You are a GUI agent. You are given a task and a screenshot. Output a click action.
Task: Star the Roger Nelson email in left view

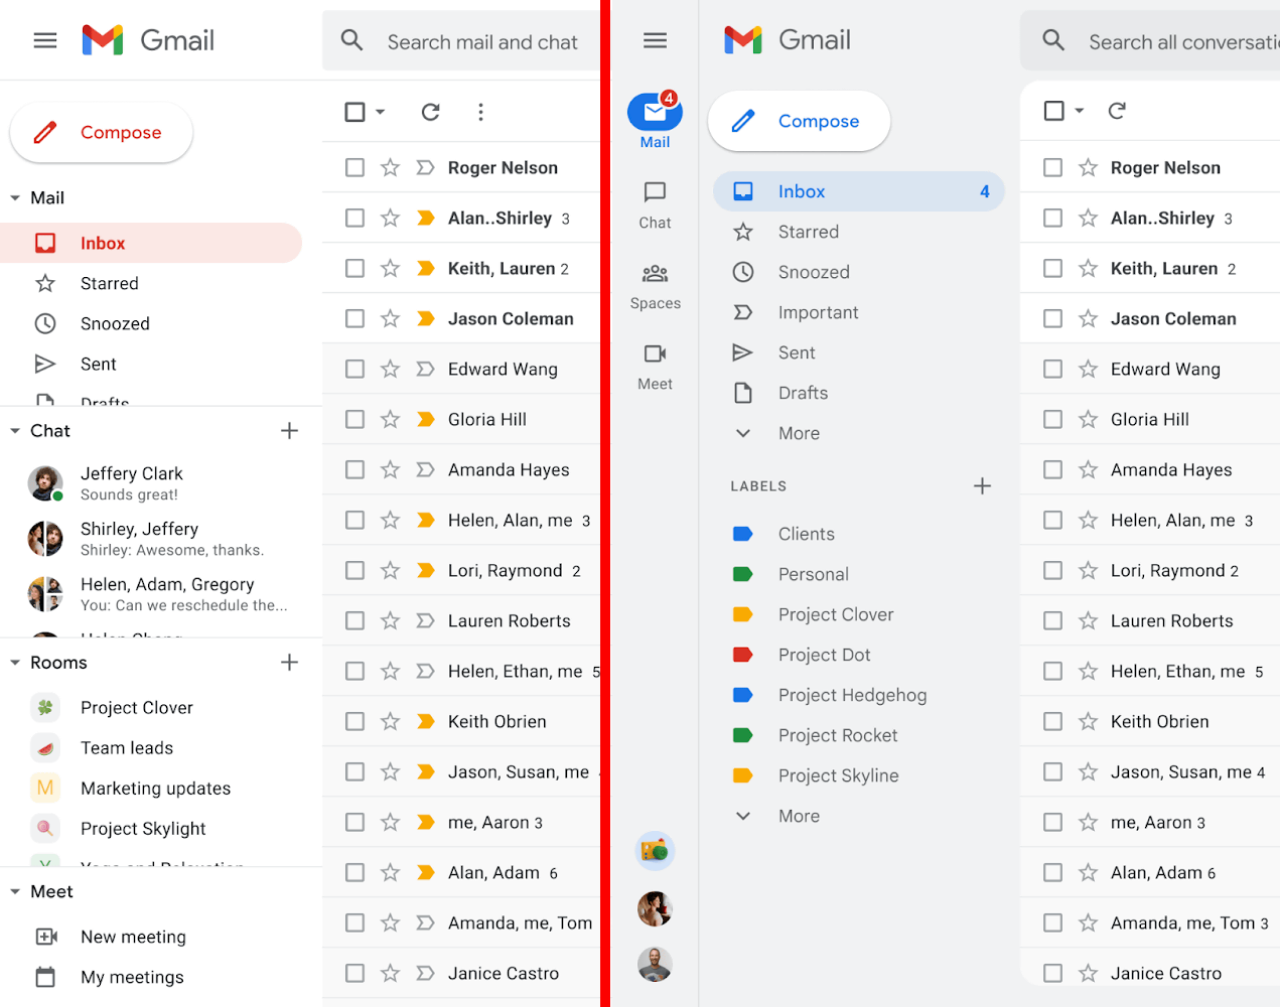(x=390, y=168)
